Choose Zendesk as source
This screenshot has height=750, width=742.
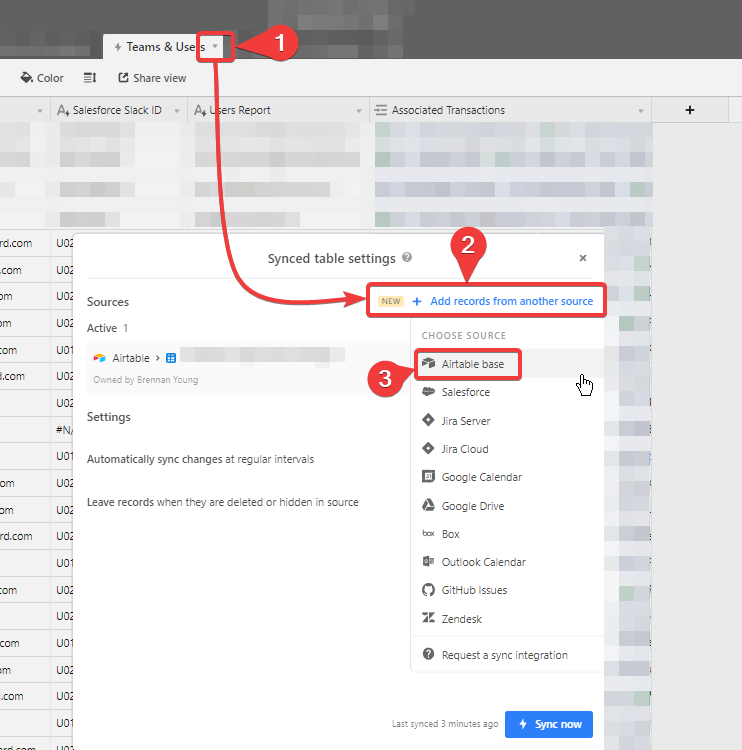point(507,618)
